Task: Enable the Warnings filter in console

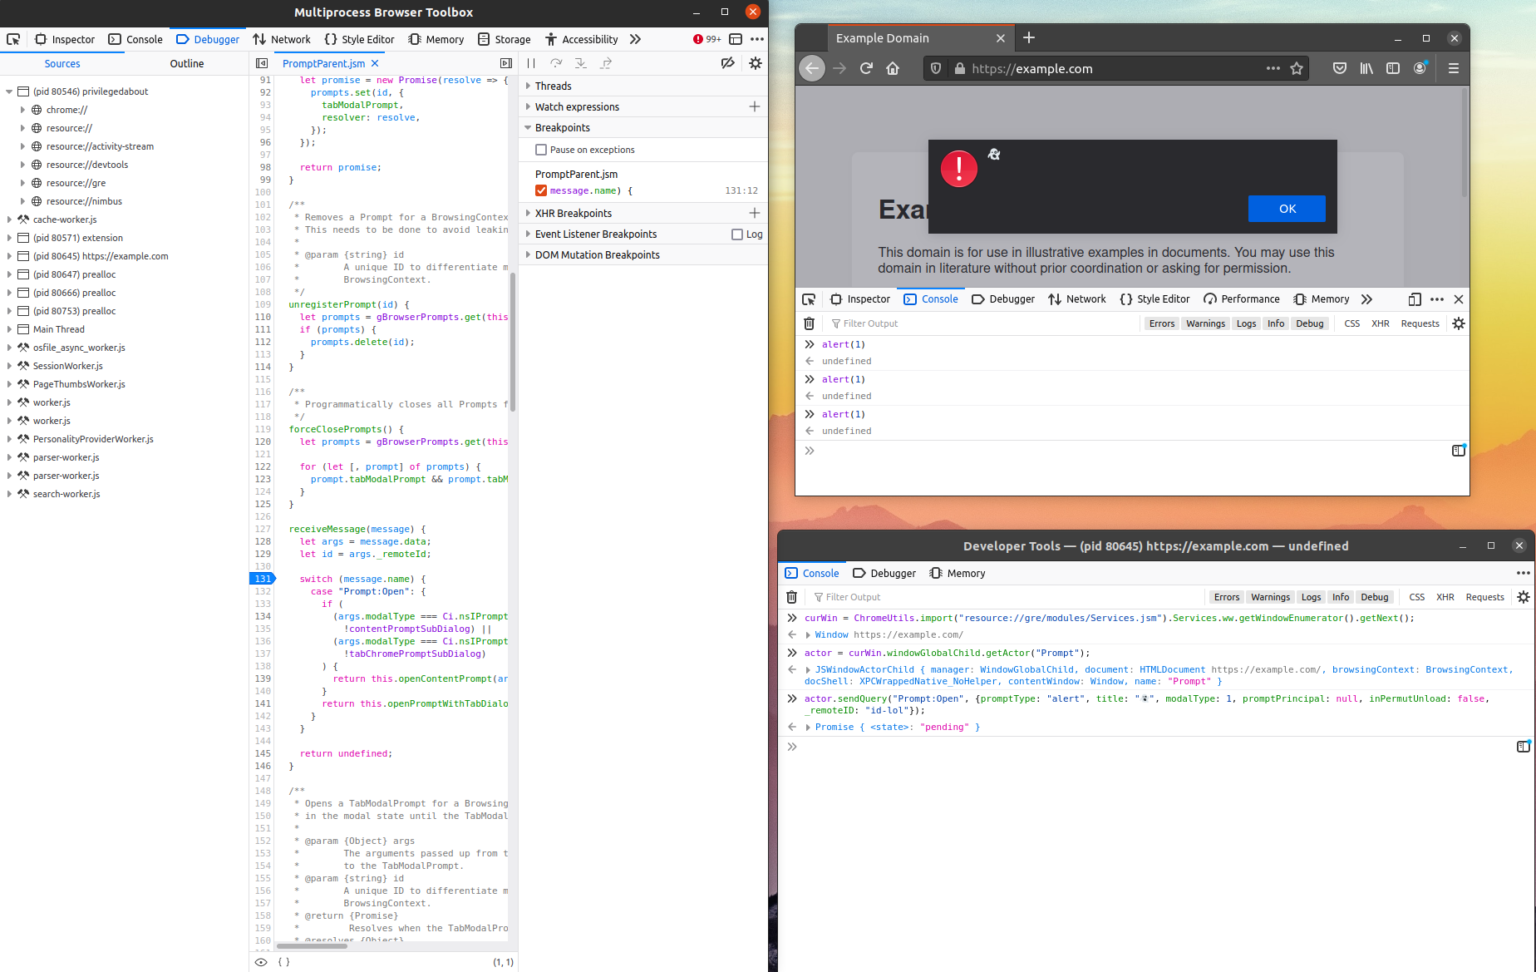Action: tap(1205, 323)
